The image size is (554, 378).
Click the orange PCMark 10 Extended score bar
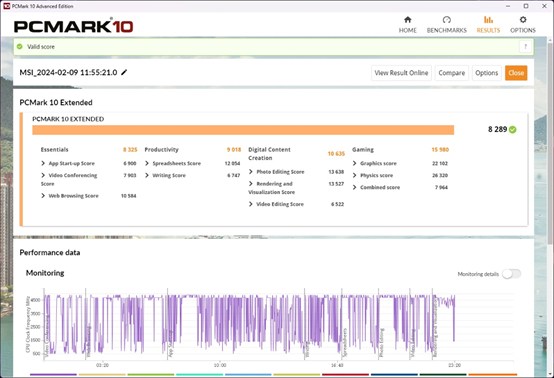[243, 130]
